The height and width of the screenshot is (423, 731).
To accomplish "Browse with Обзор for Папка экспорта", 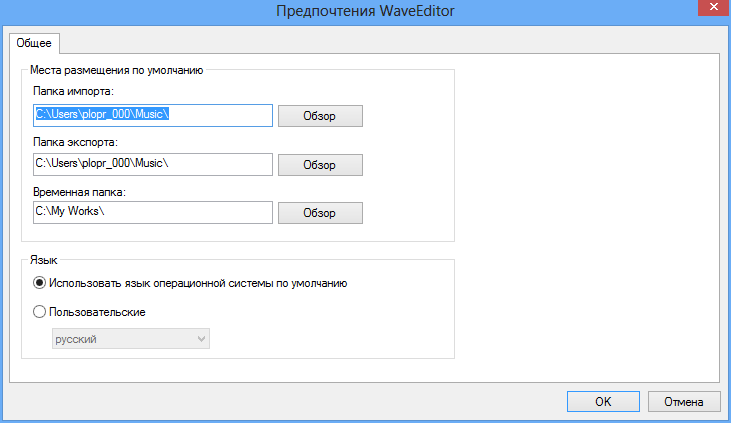I will [x=320, y=165].
